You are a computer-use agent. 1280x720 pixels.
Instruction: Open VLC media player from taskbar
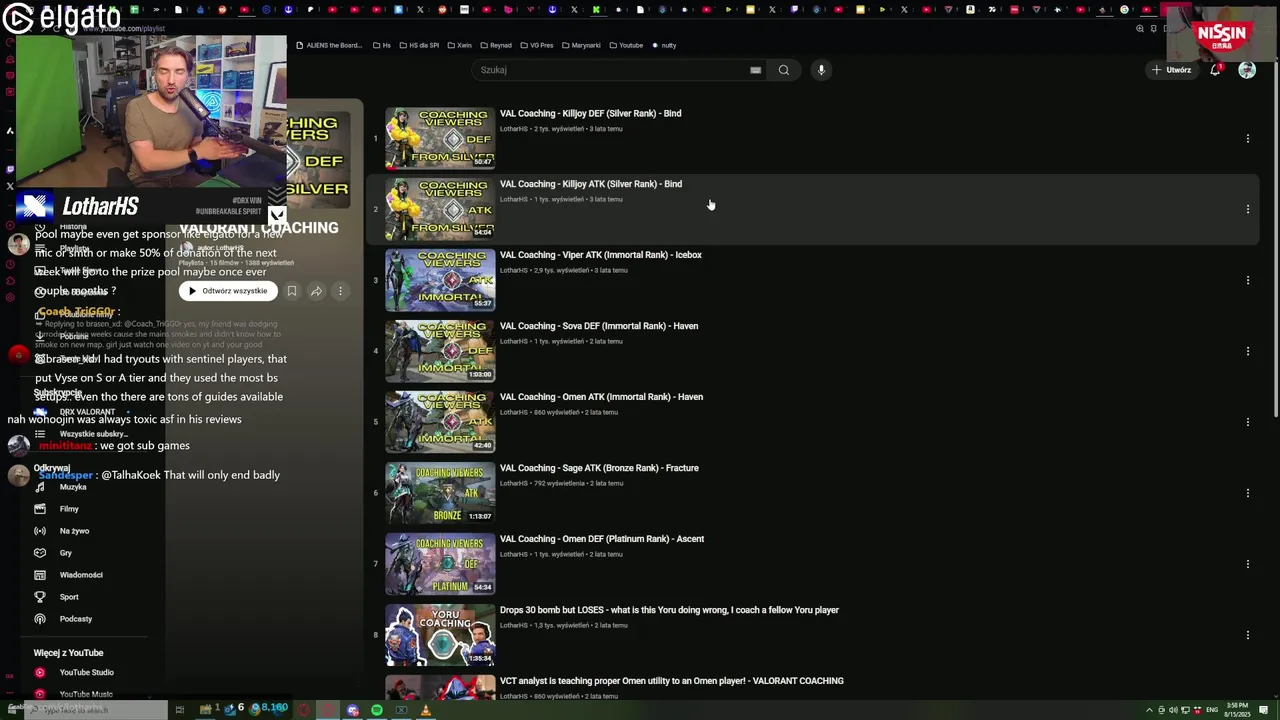point(425,710)
